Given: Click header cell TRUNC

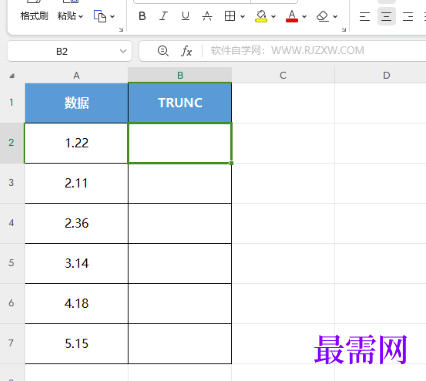Looking at the screenshot, I should pyautogui.click(x=180, y=103).
